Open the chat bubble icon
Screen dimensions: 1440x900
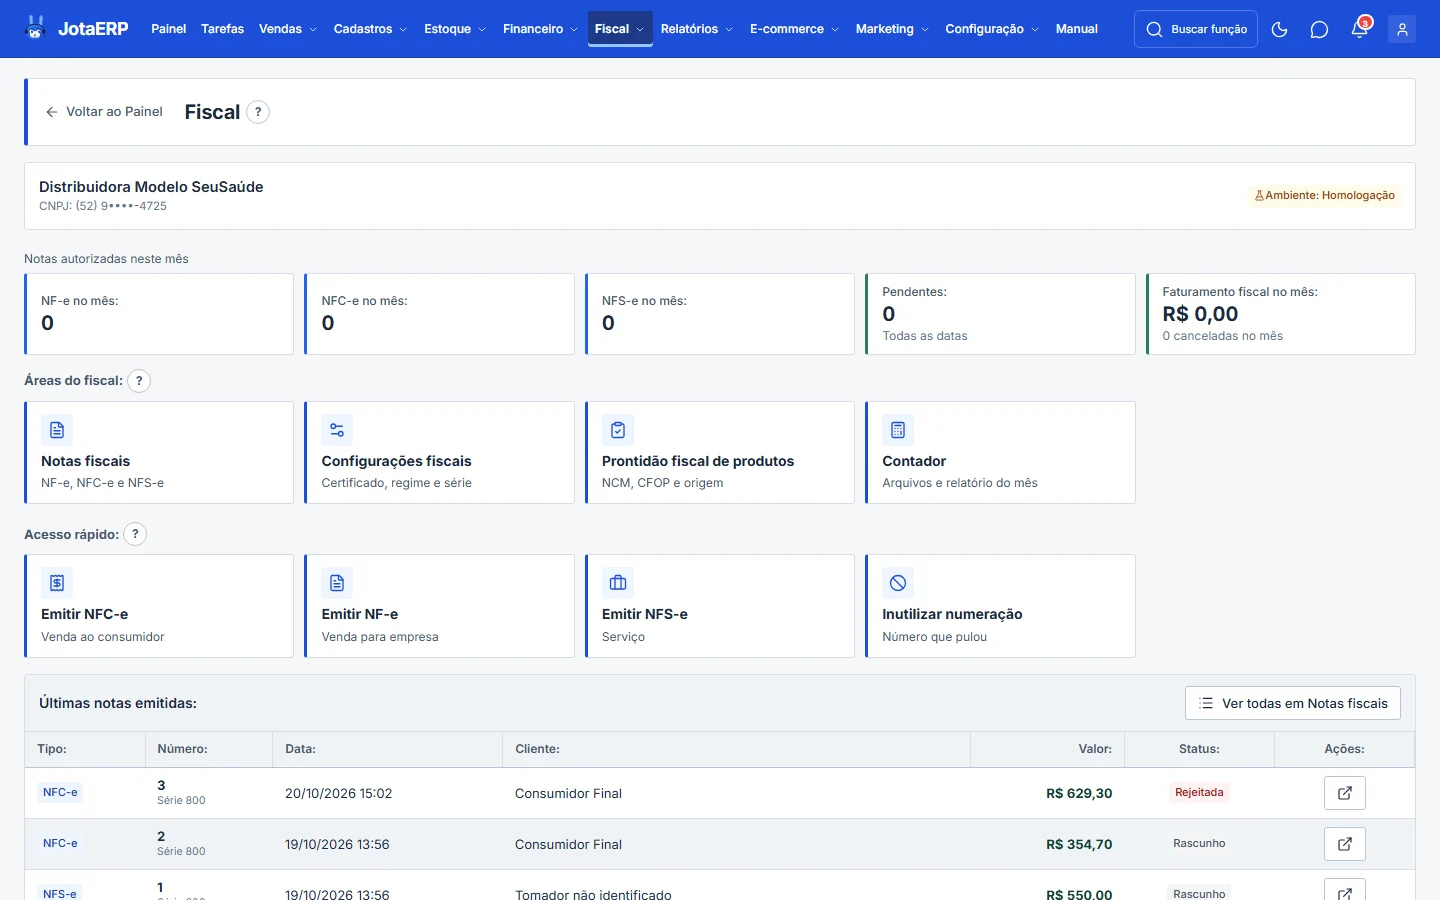1319,29
